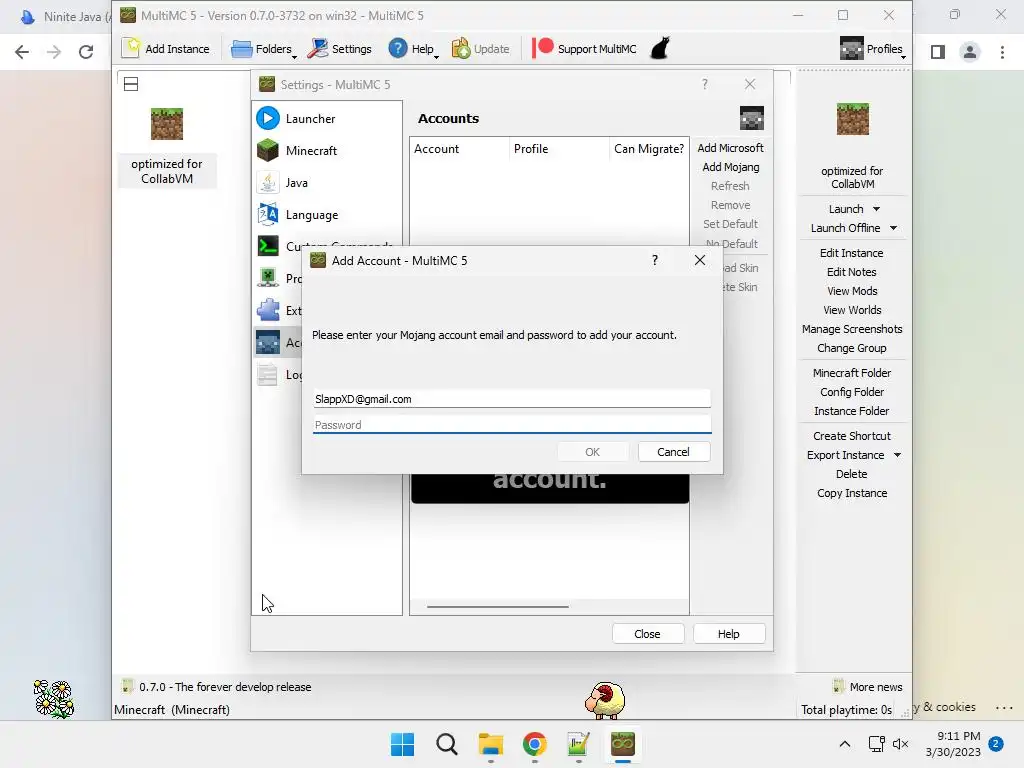Select the optimized for CollabVM instance icon
Image resolution: width=1024 pixels, height=768 pixels.
click(167, 124)
